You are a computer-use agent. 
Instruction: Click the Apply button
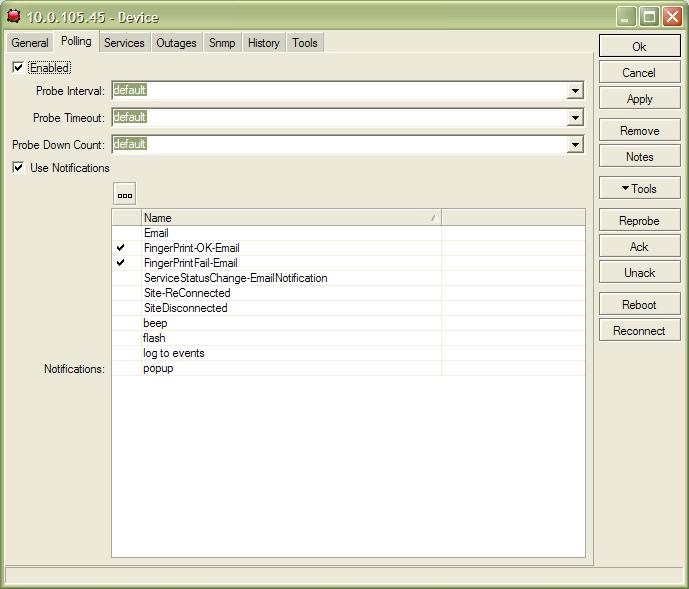639,98
